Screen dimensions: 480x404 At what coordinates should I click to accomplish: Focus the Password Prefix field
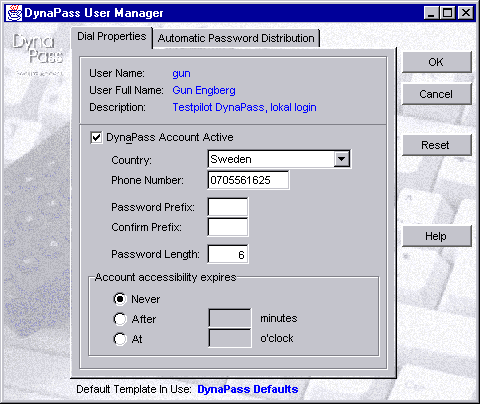pyautogui.click(x=228, y=207)
